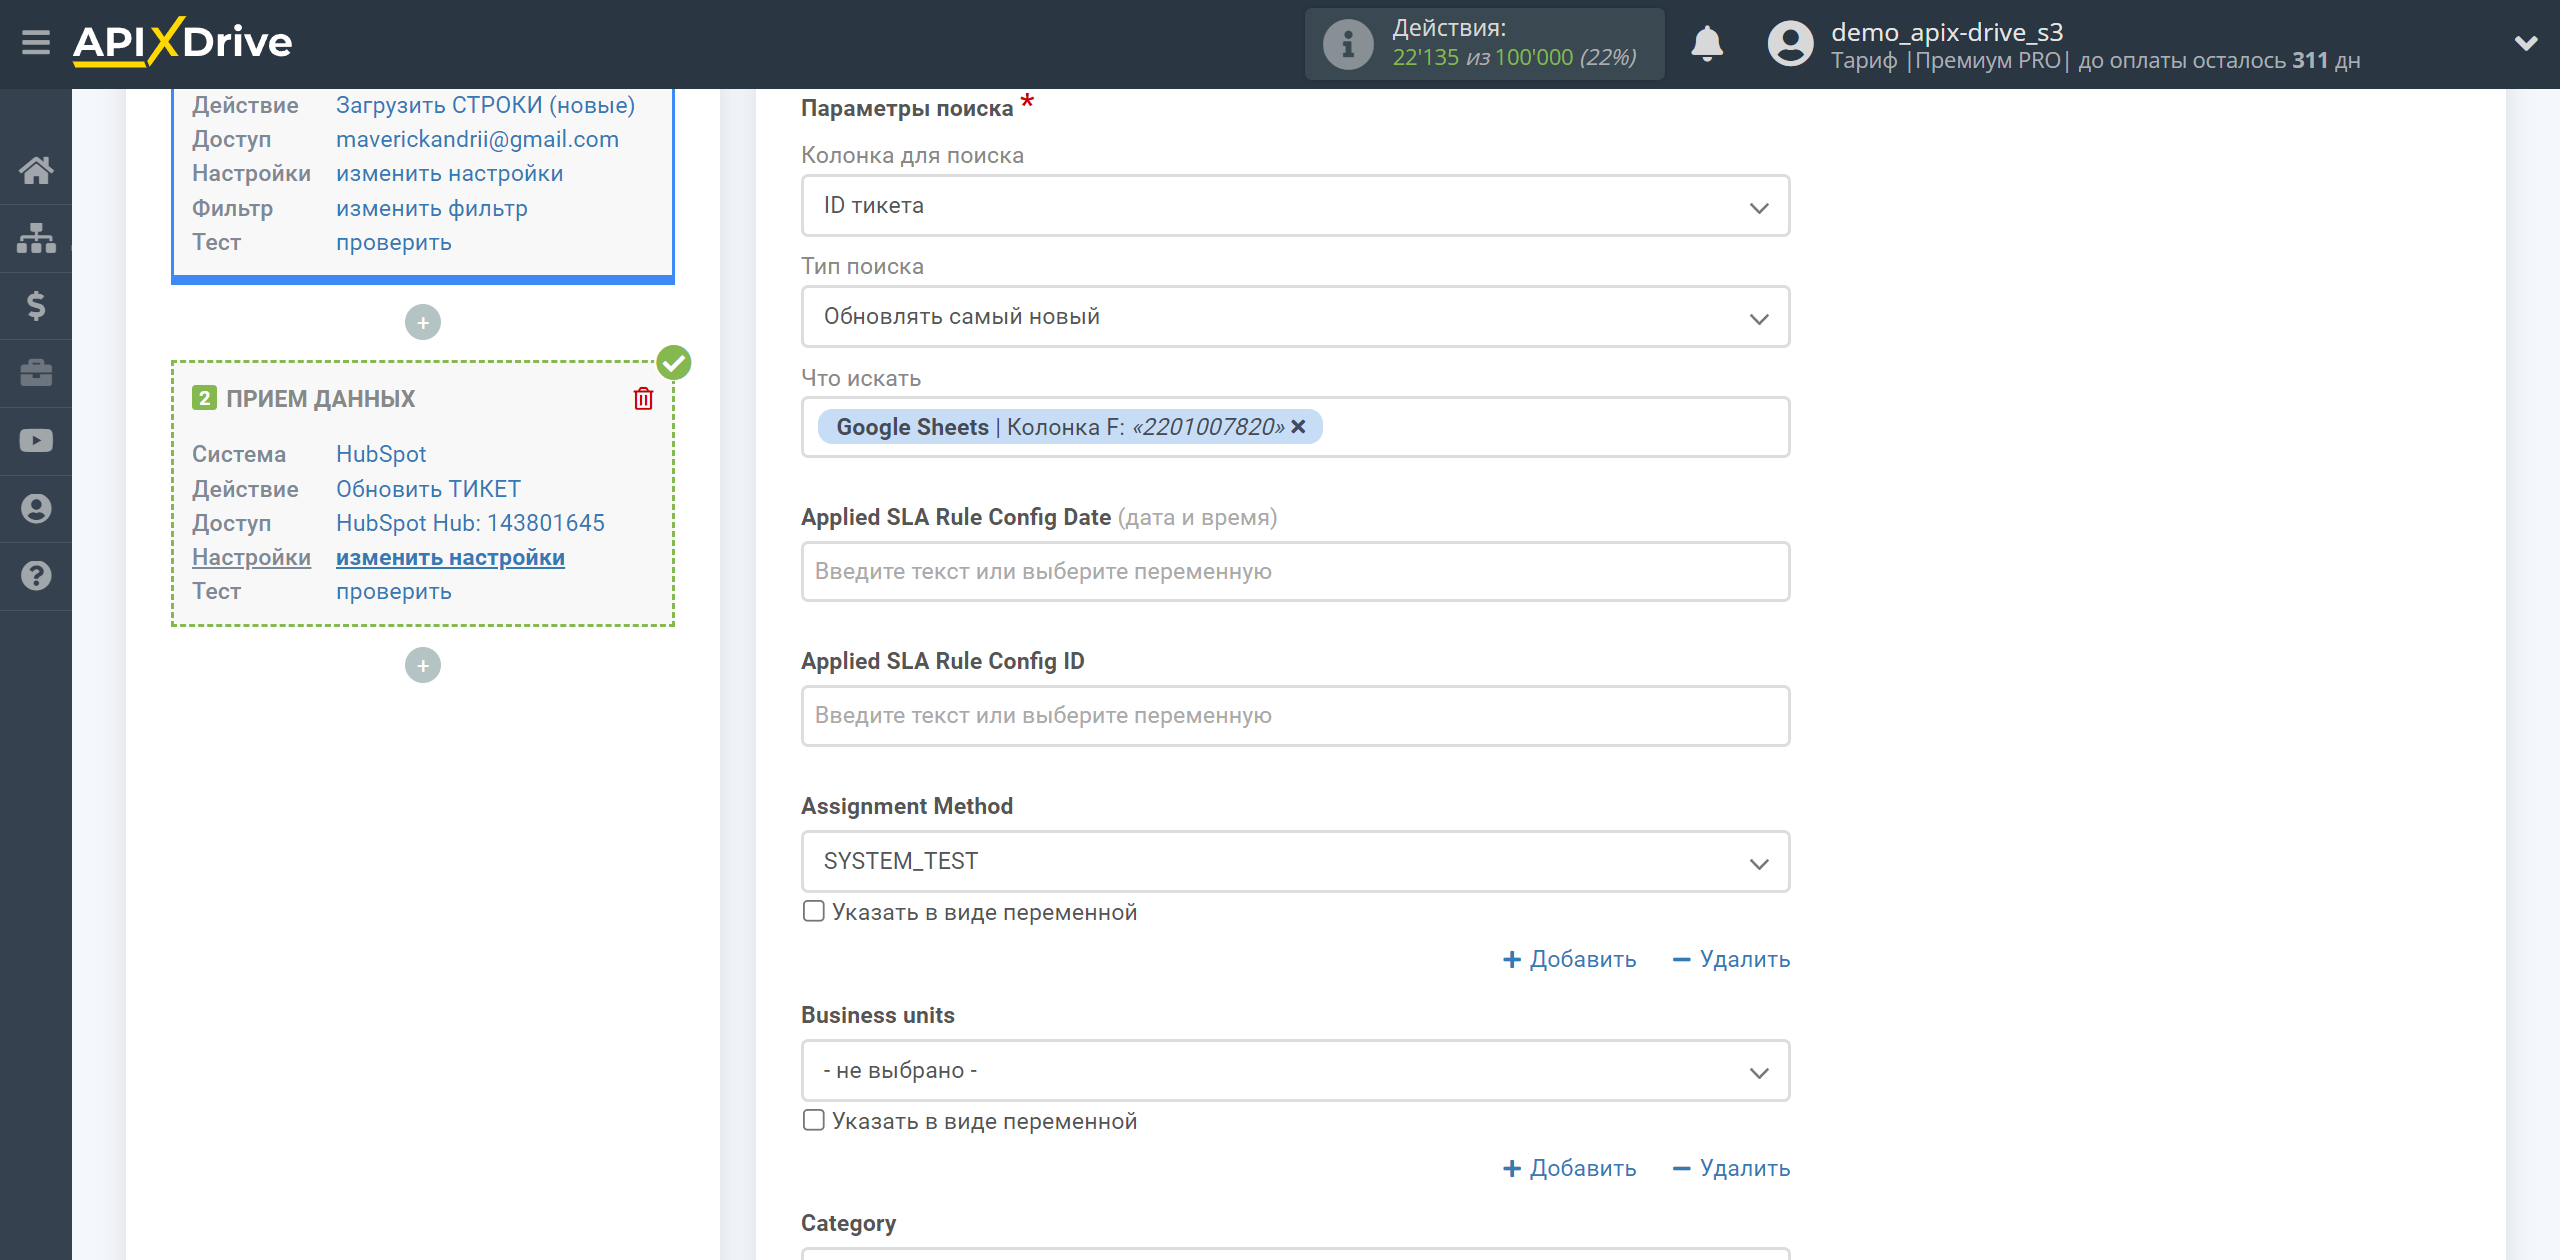
Task: Click source проверить test link
Action: click(x=393, y=242)
